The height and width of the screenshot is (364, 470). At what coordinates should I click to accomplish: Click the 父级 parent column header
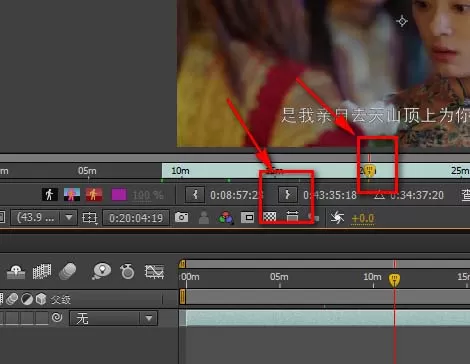(61, 300)
